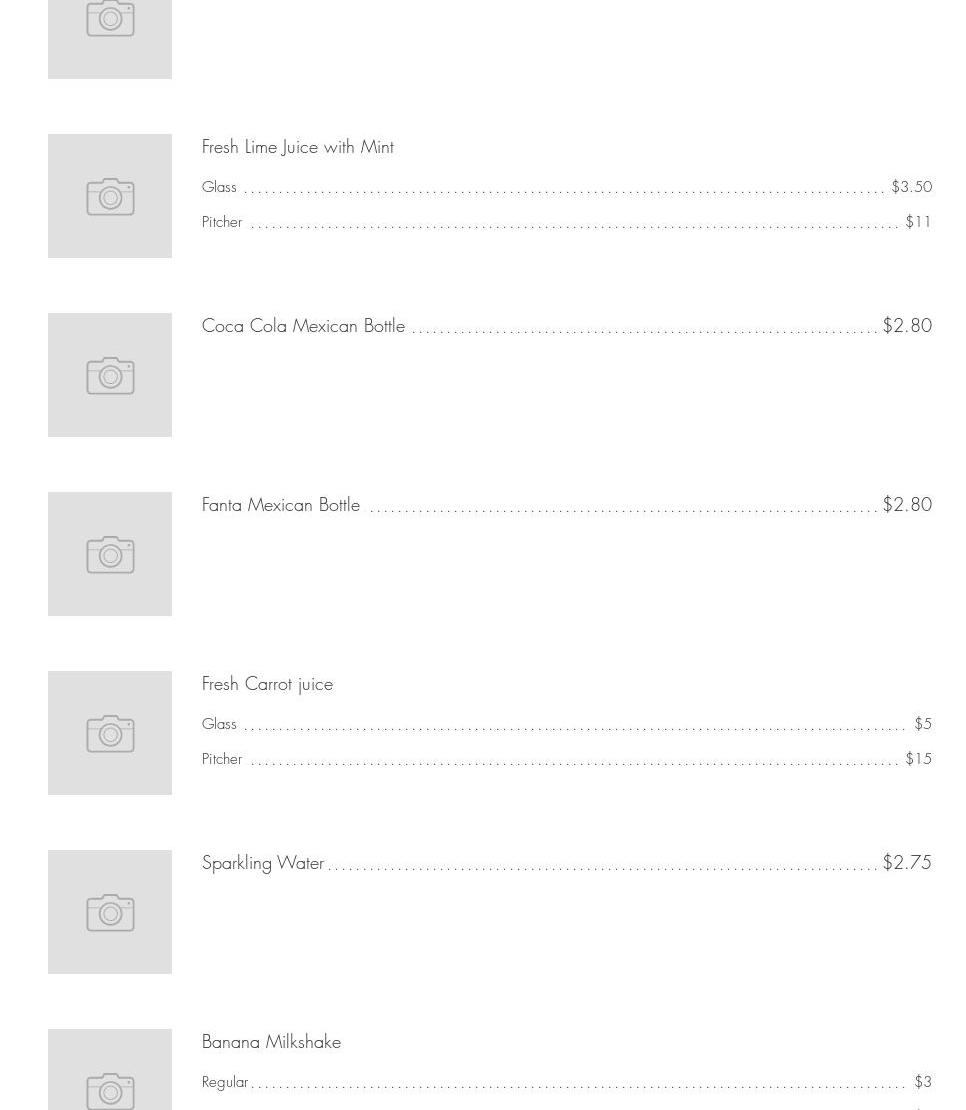Click the Fresh Lime Juice placeholder image
This screenshot has height=1110, width=966.
pyautogui.click(x=110, y=196)
